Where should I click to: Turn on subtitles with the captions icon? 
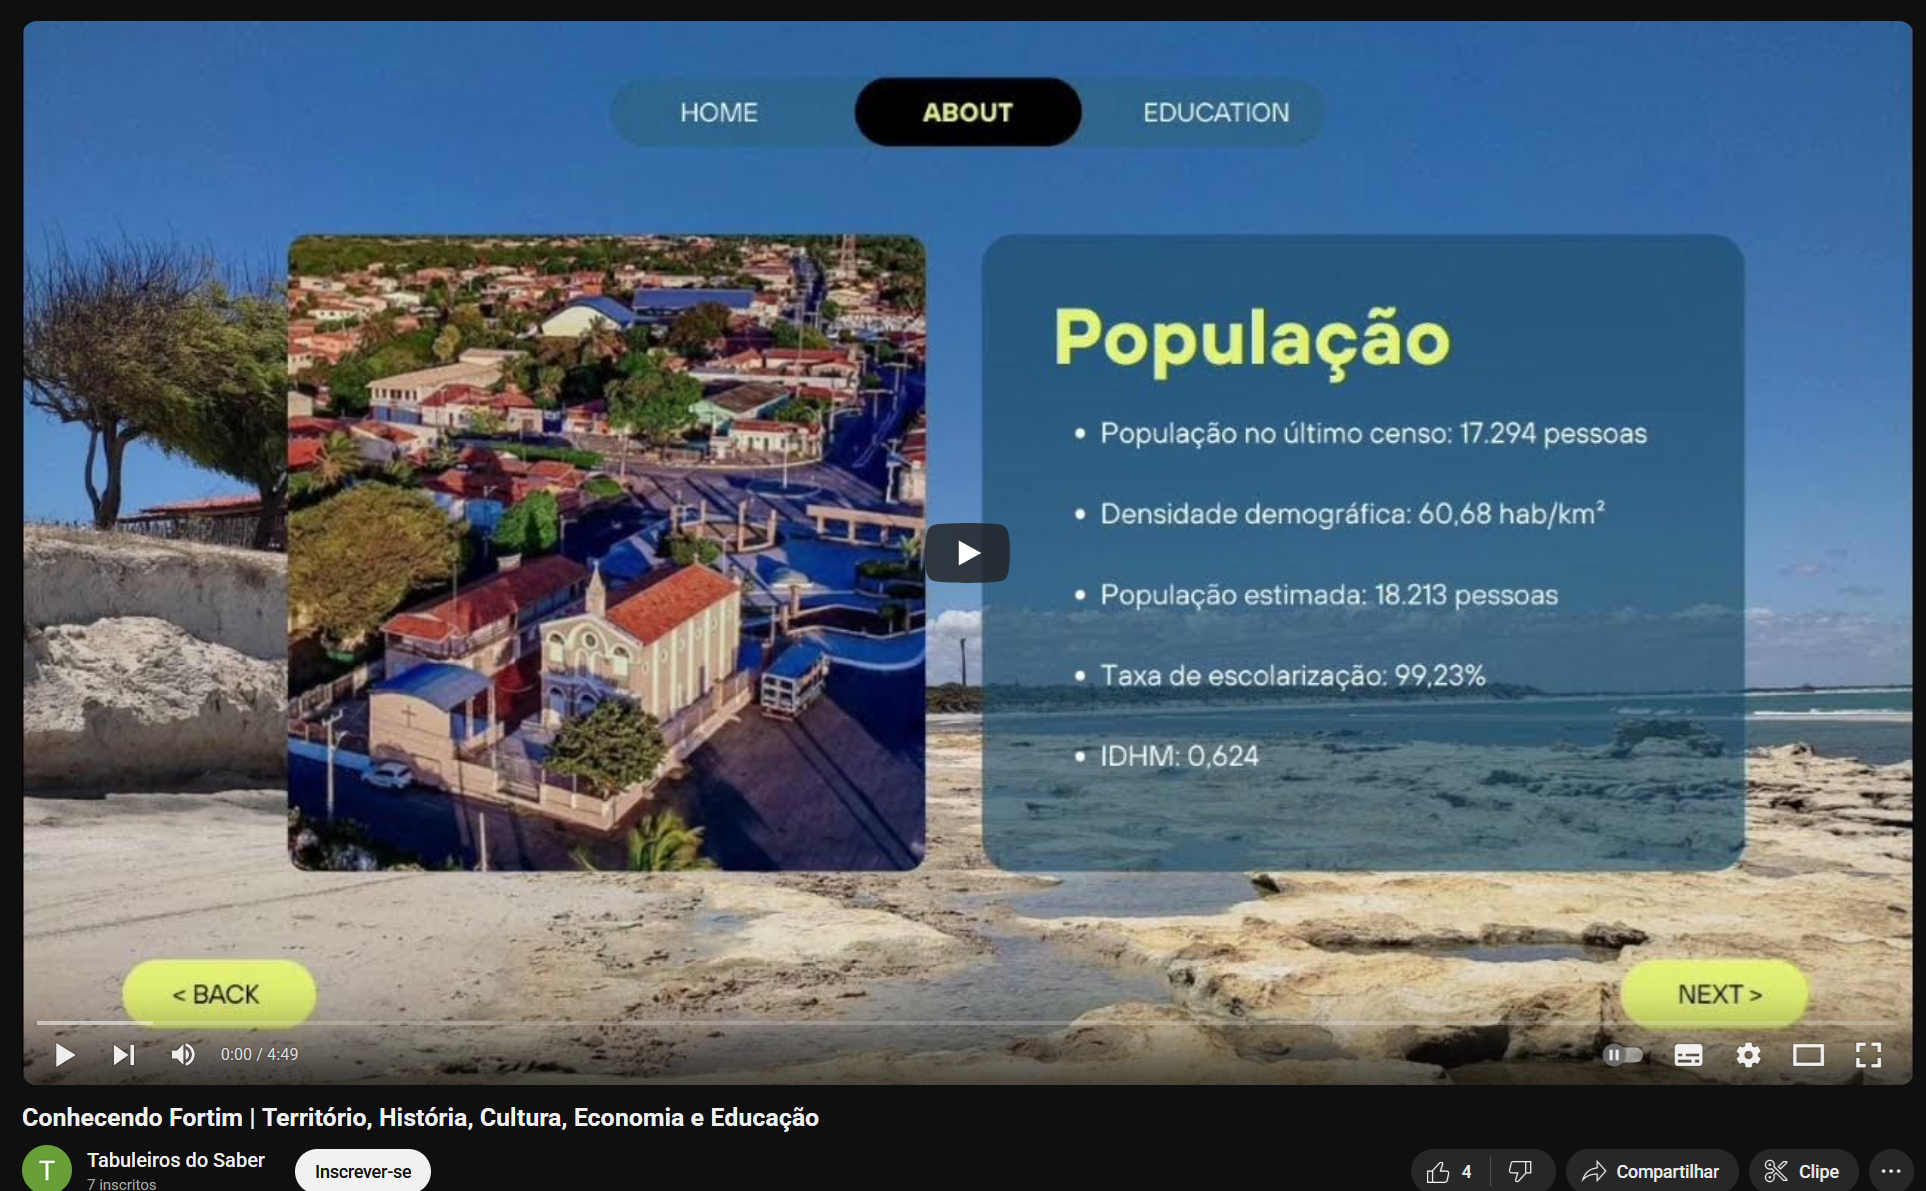tap(1688, 1054)
